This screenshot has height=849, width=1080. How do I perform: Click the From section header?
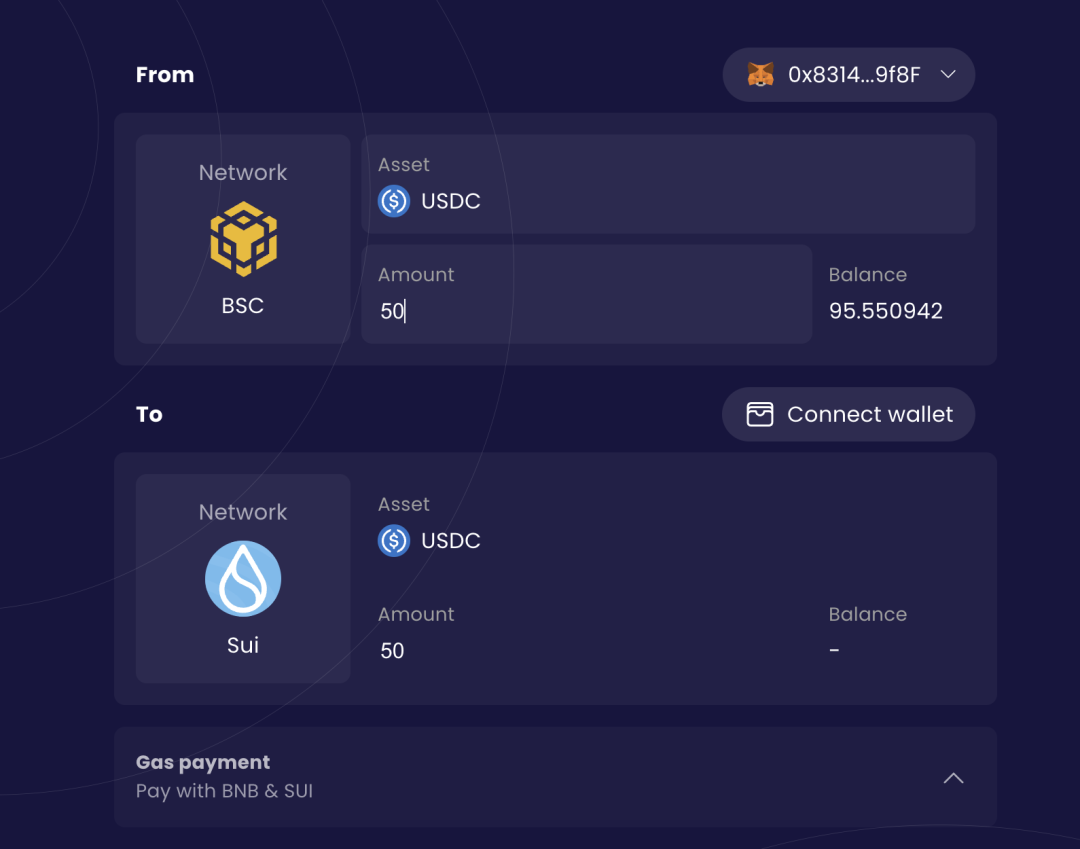pyautogui.click(x=164, y=74)
